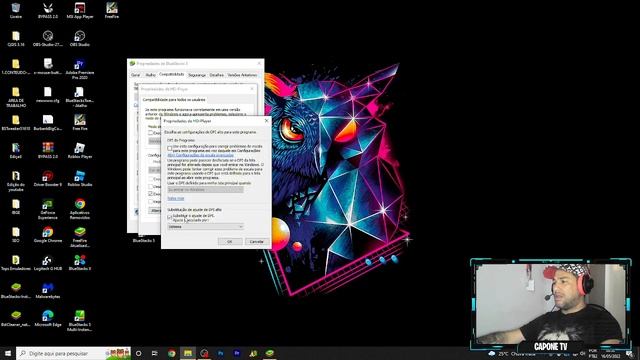Select the BlueStacks 5 Multi-Instance icon

(x=80, y=321)
